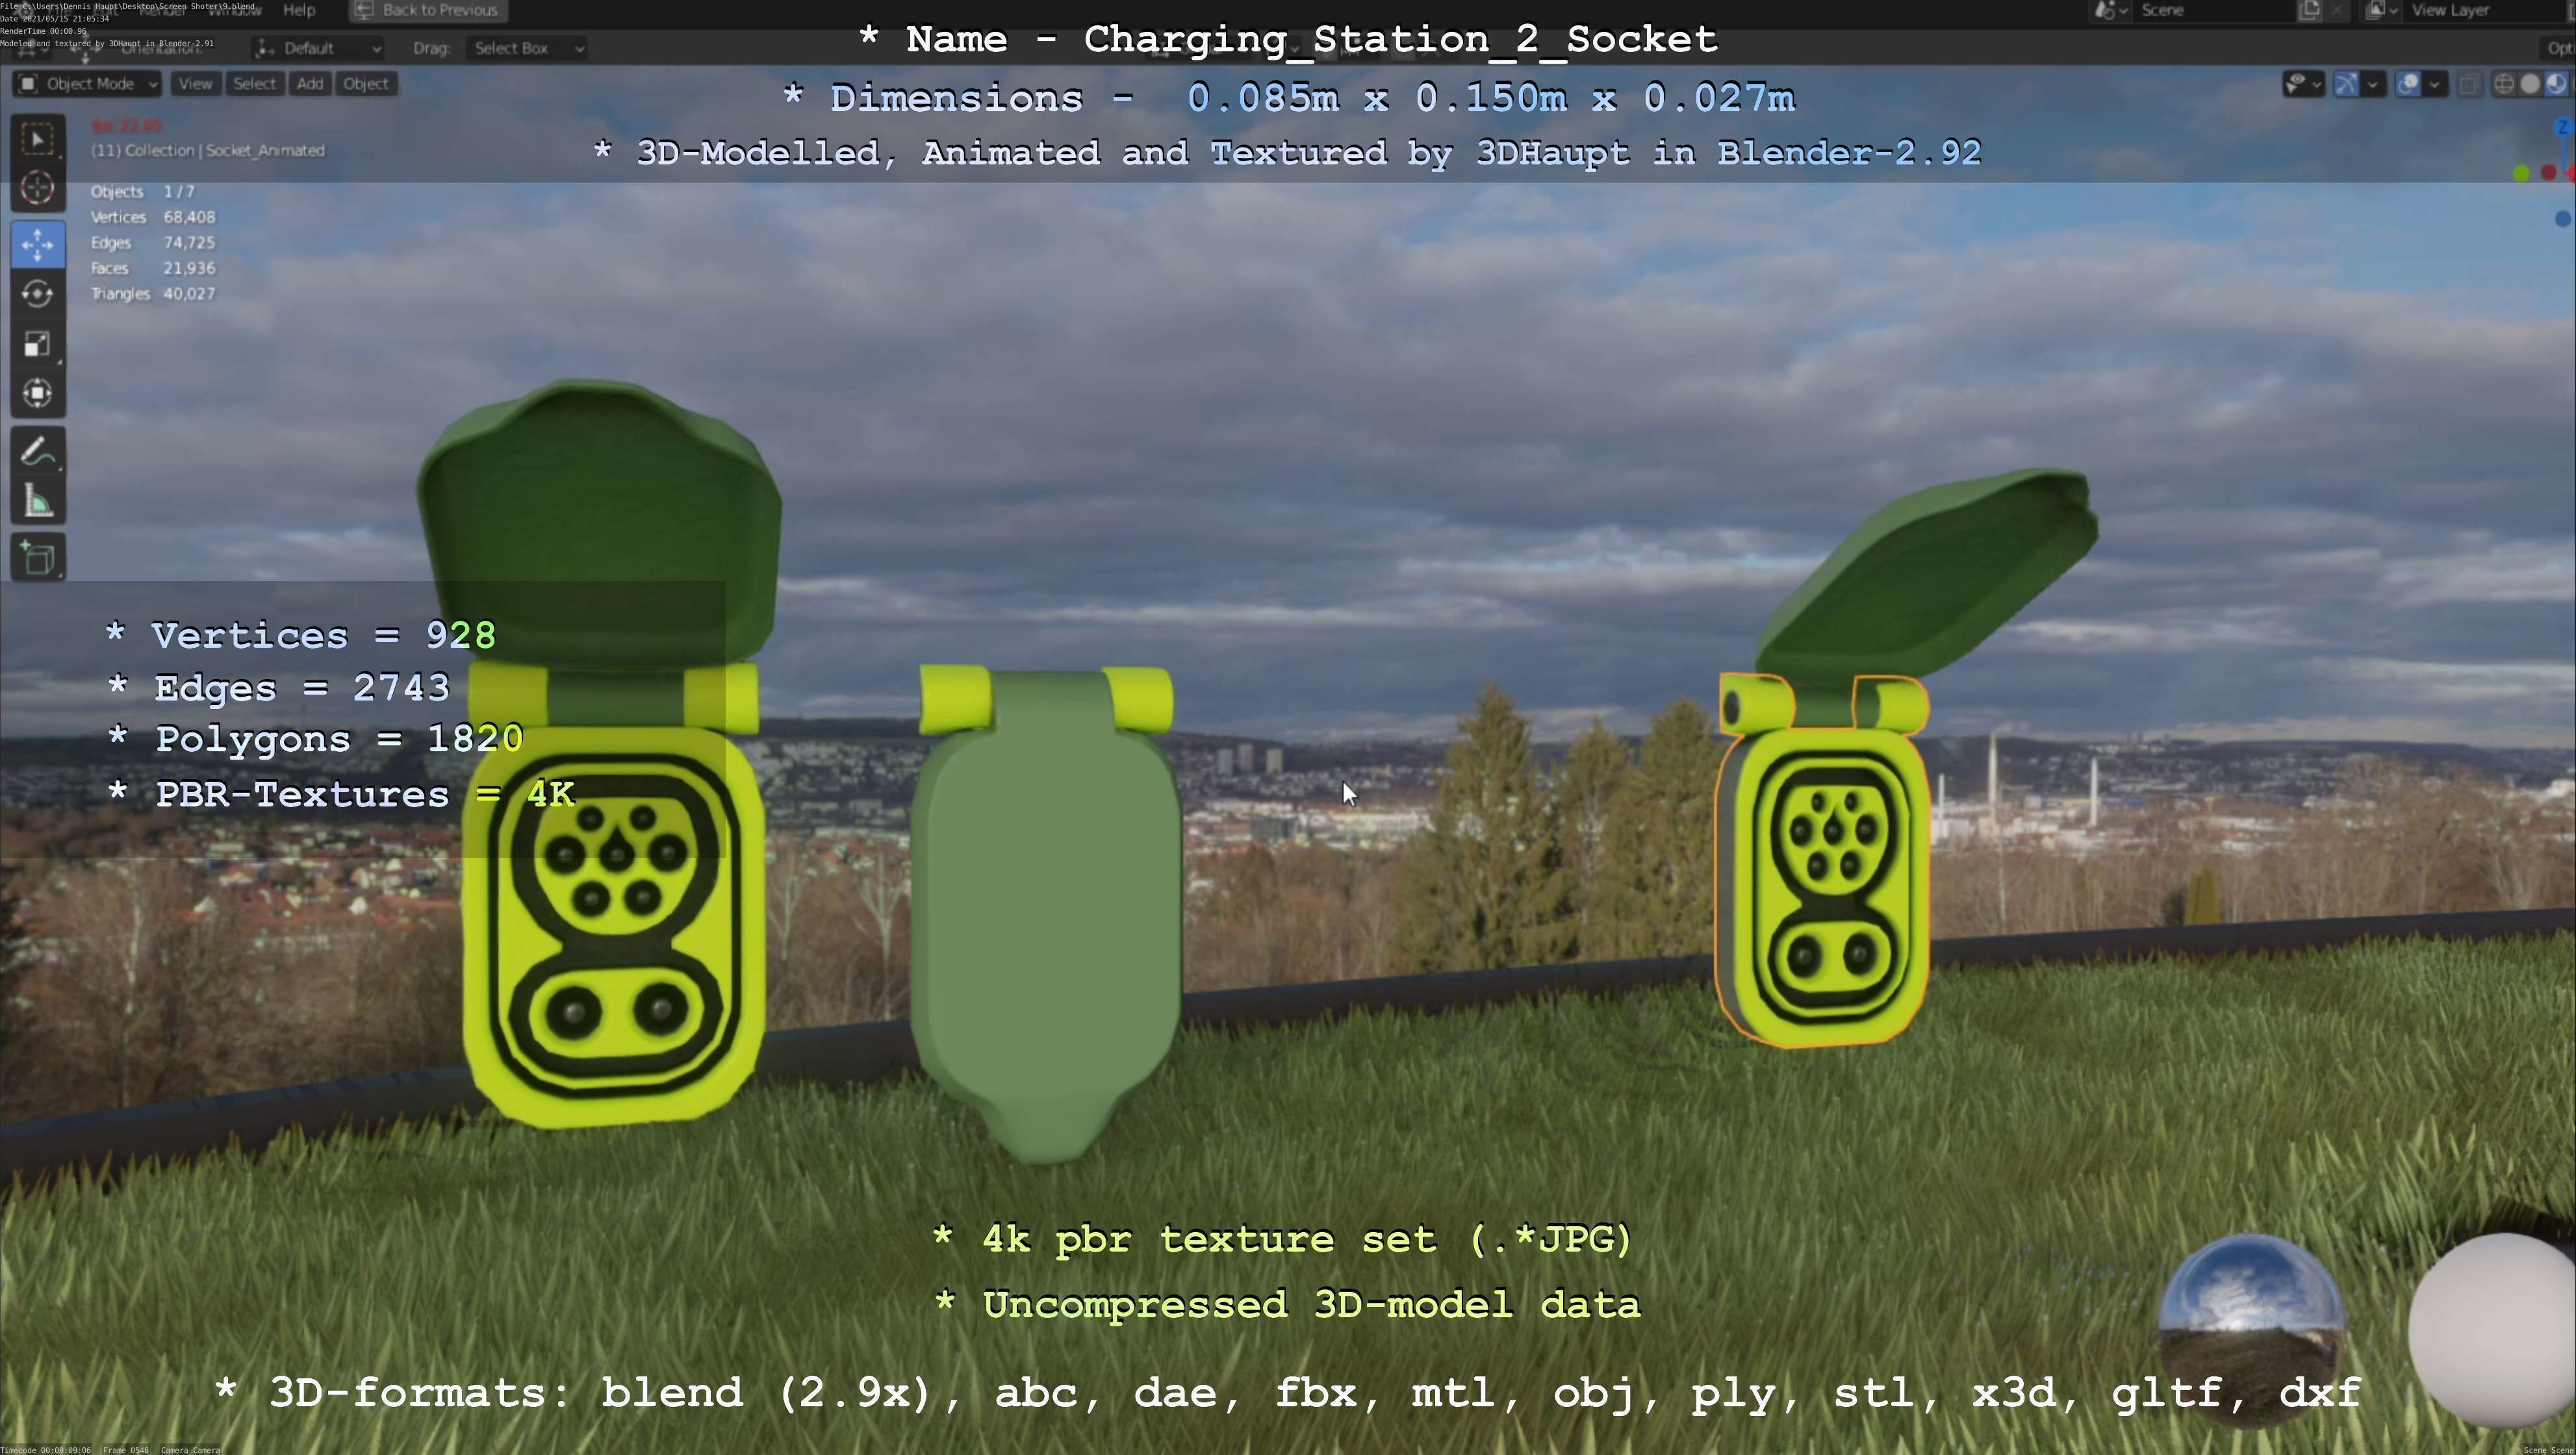This screenshot has width=2576, height=1455.
Task: Click the remove scene X button
Action: pyautogui.click(x=2337, y=10)
